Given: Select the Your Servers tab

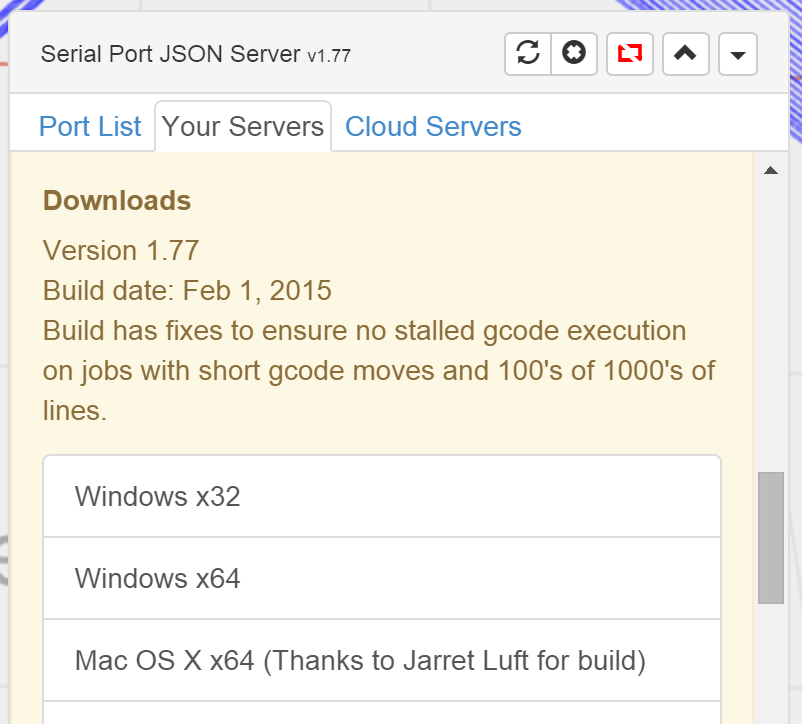Looking at the screenshot, I should (243, 127).
